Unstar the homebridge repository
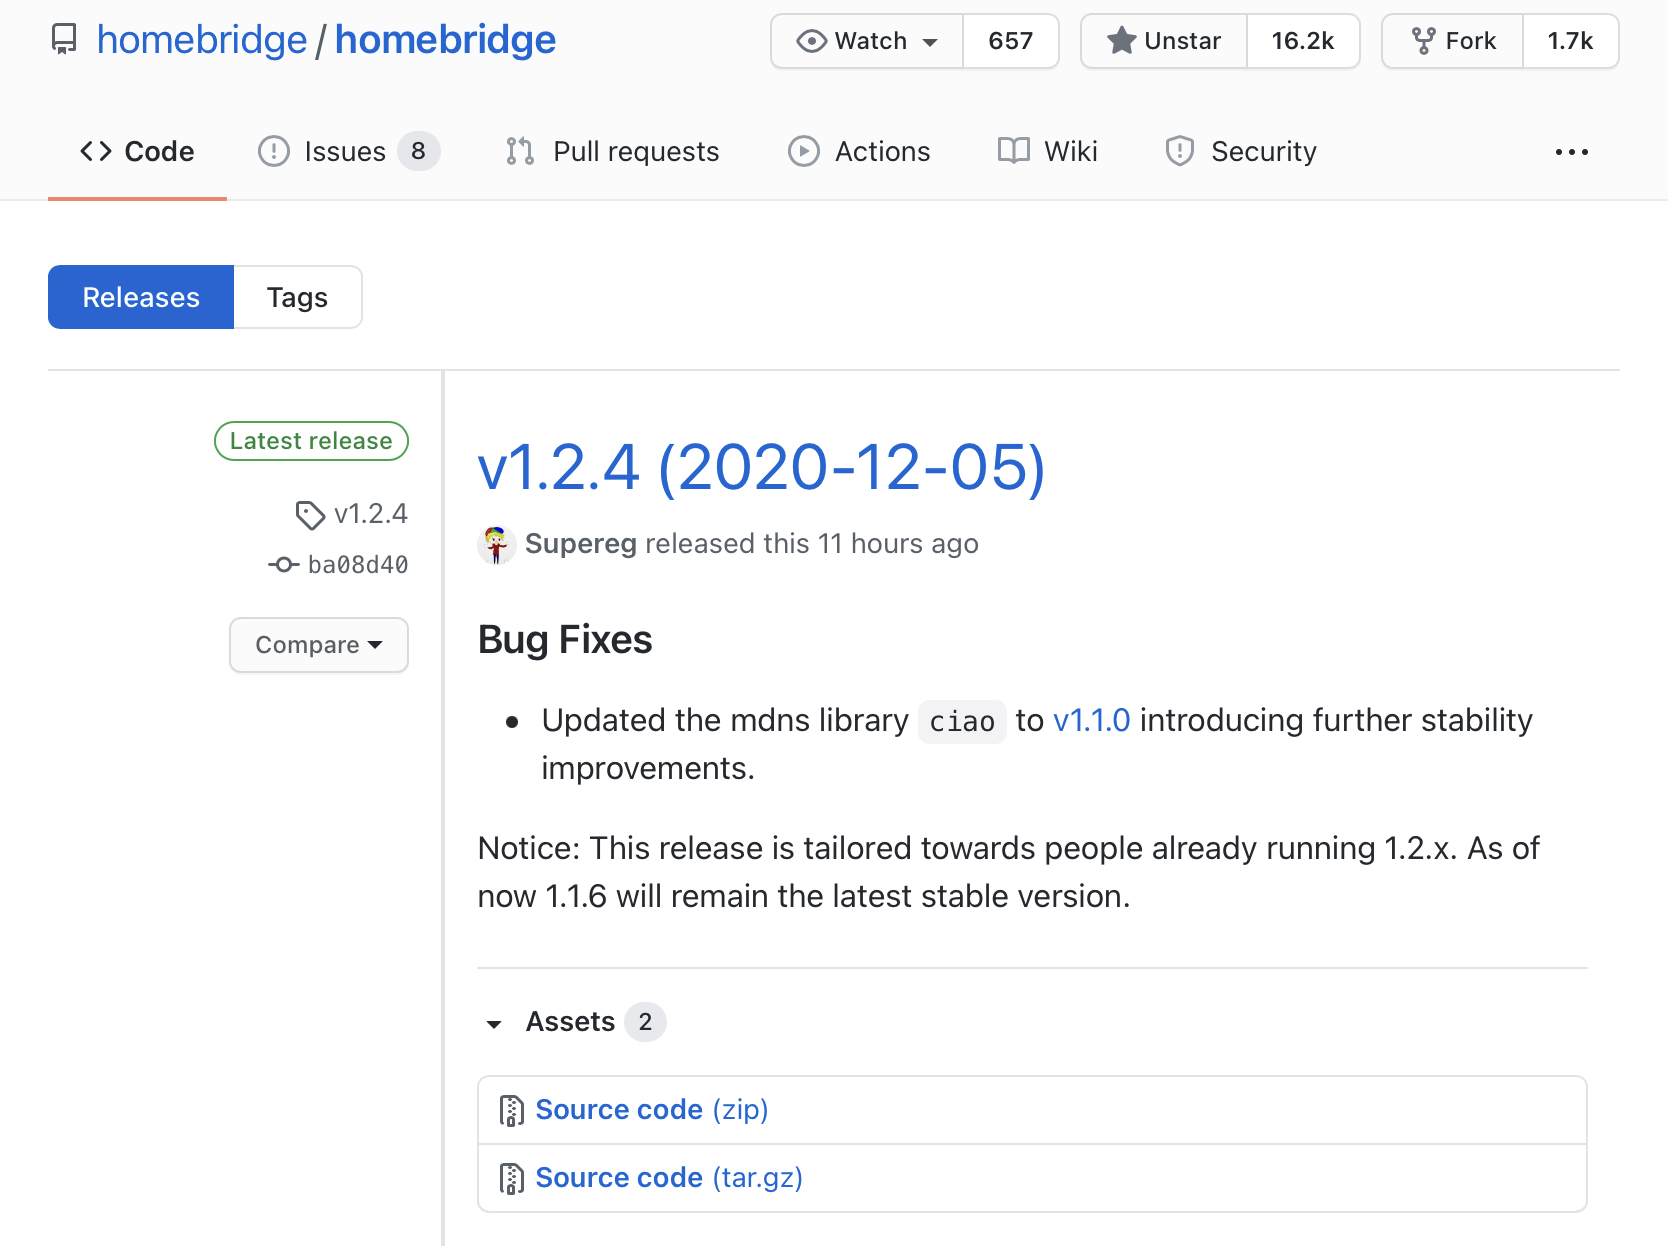Screen dimensions: 1668x1246 click(x=1164, y=41)
